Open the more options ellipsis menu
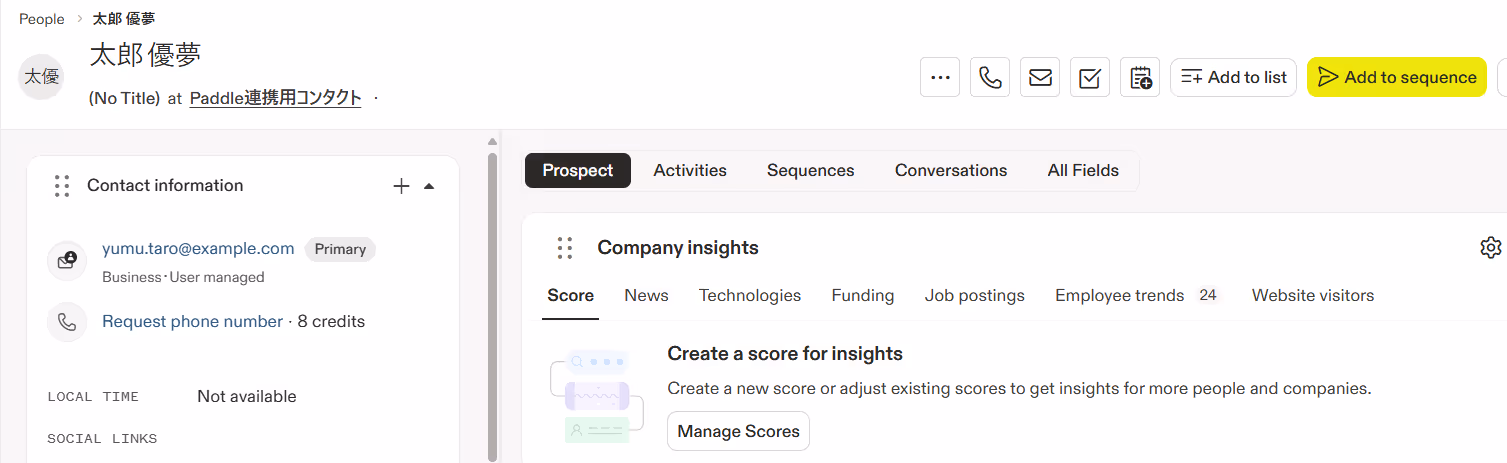The image size is (1507, 463). 939,77
